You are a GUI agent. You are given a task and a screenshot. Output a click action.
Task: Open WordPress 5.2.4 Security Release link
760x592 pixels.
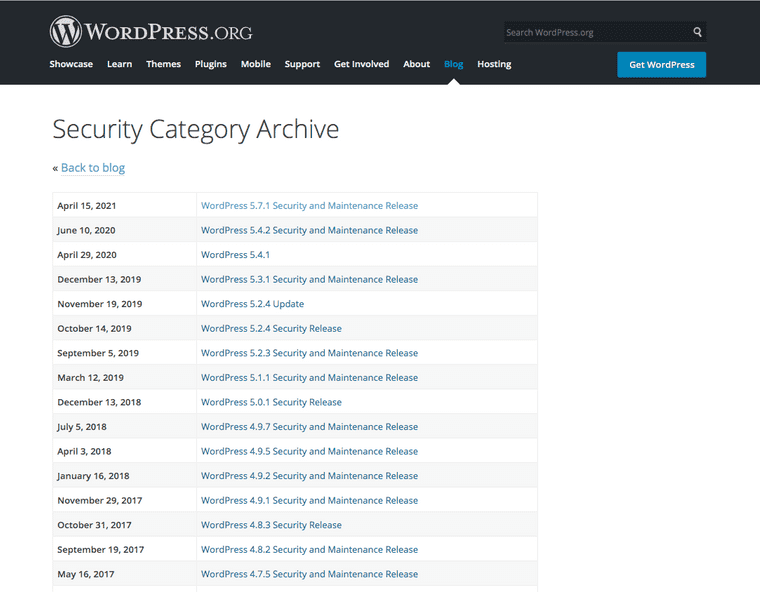click(271, 328)
